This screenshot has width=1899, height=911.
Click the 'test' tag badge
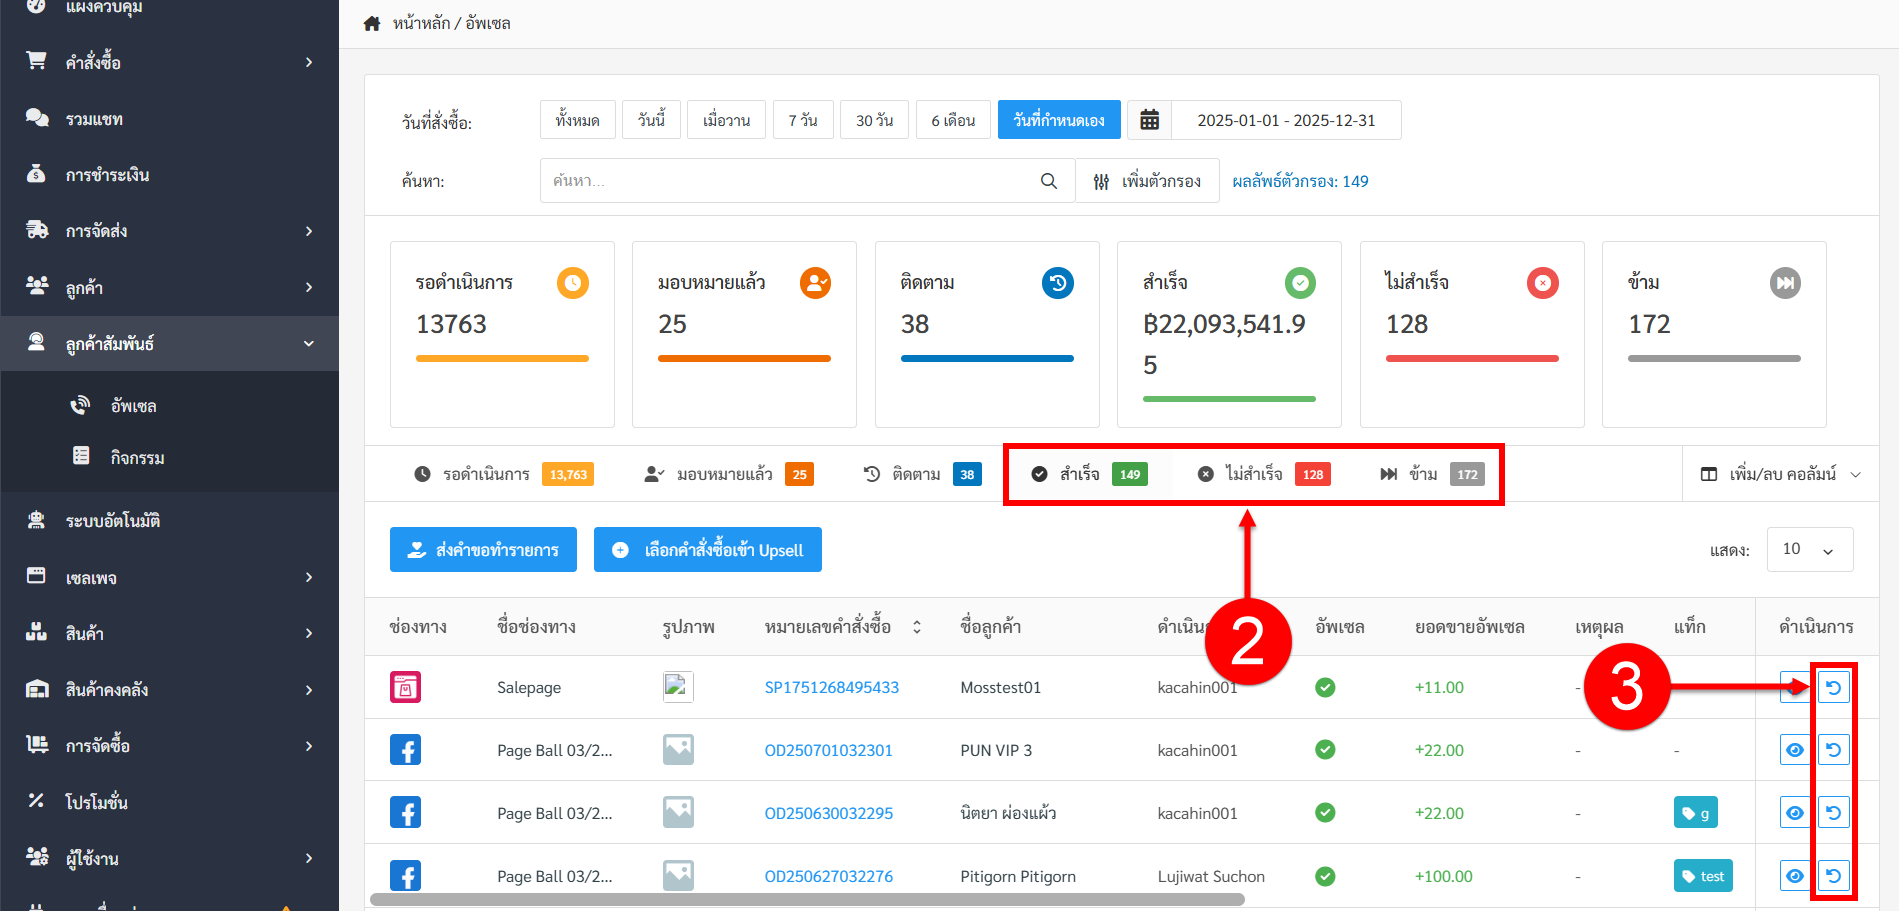[1702, 876]
